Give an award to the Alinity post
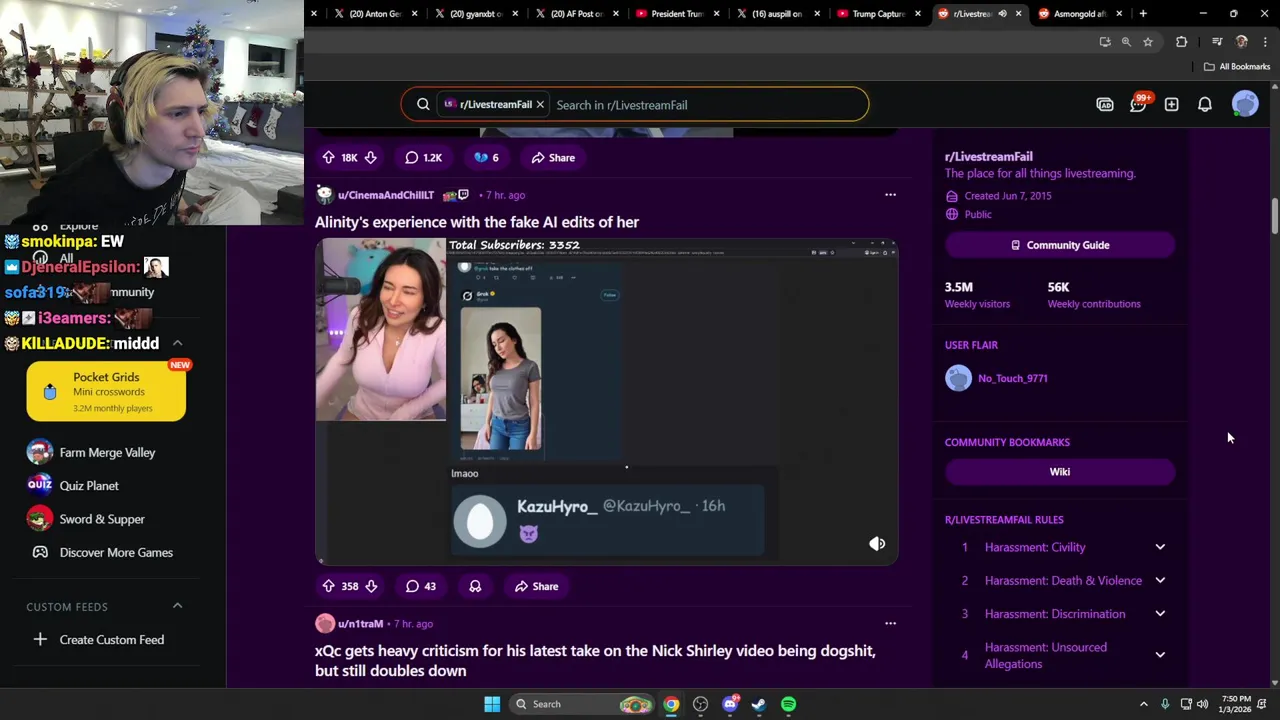This screenshot has width=1280, height=720. pyautogui.click(x=475, y=586)
